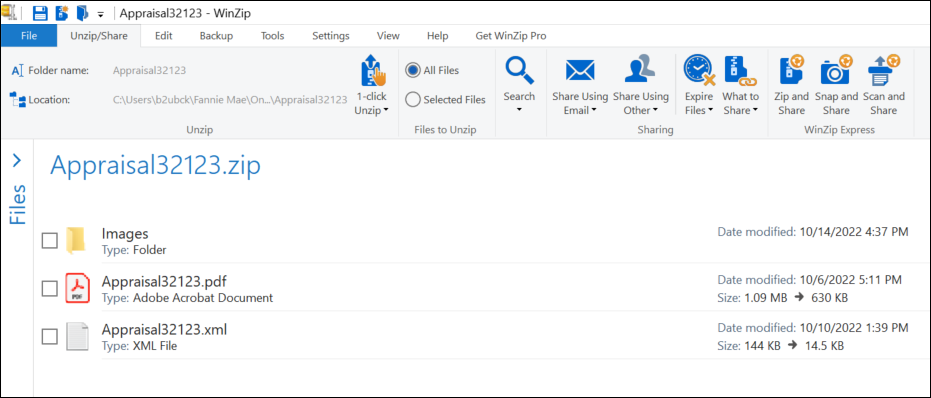Click the Appraisal32123.zip heading
Screen dimensions: 931x398
click(x=155, y=166)
